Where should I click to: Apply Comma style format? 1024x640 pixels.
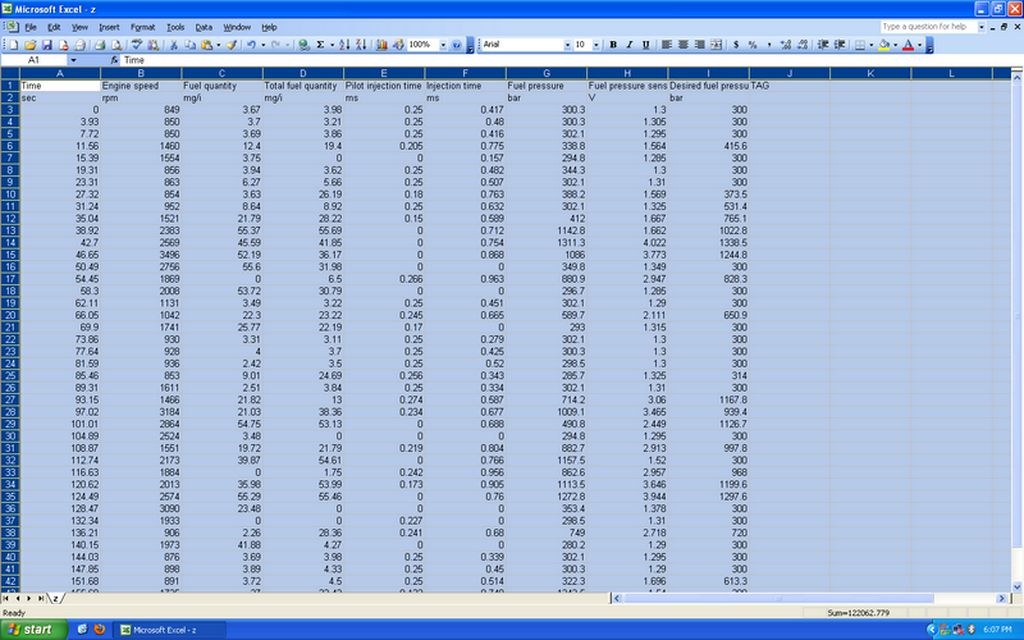(769, 44)
